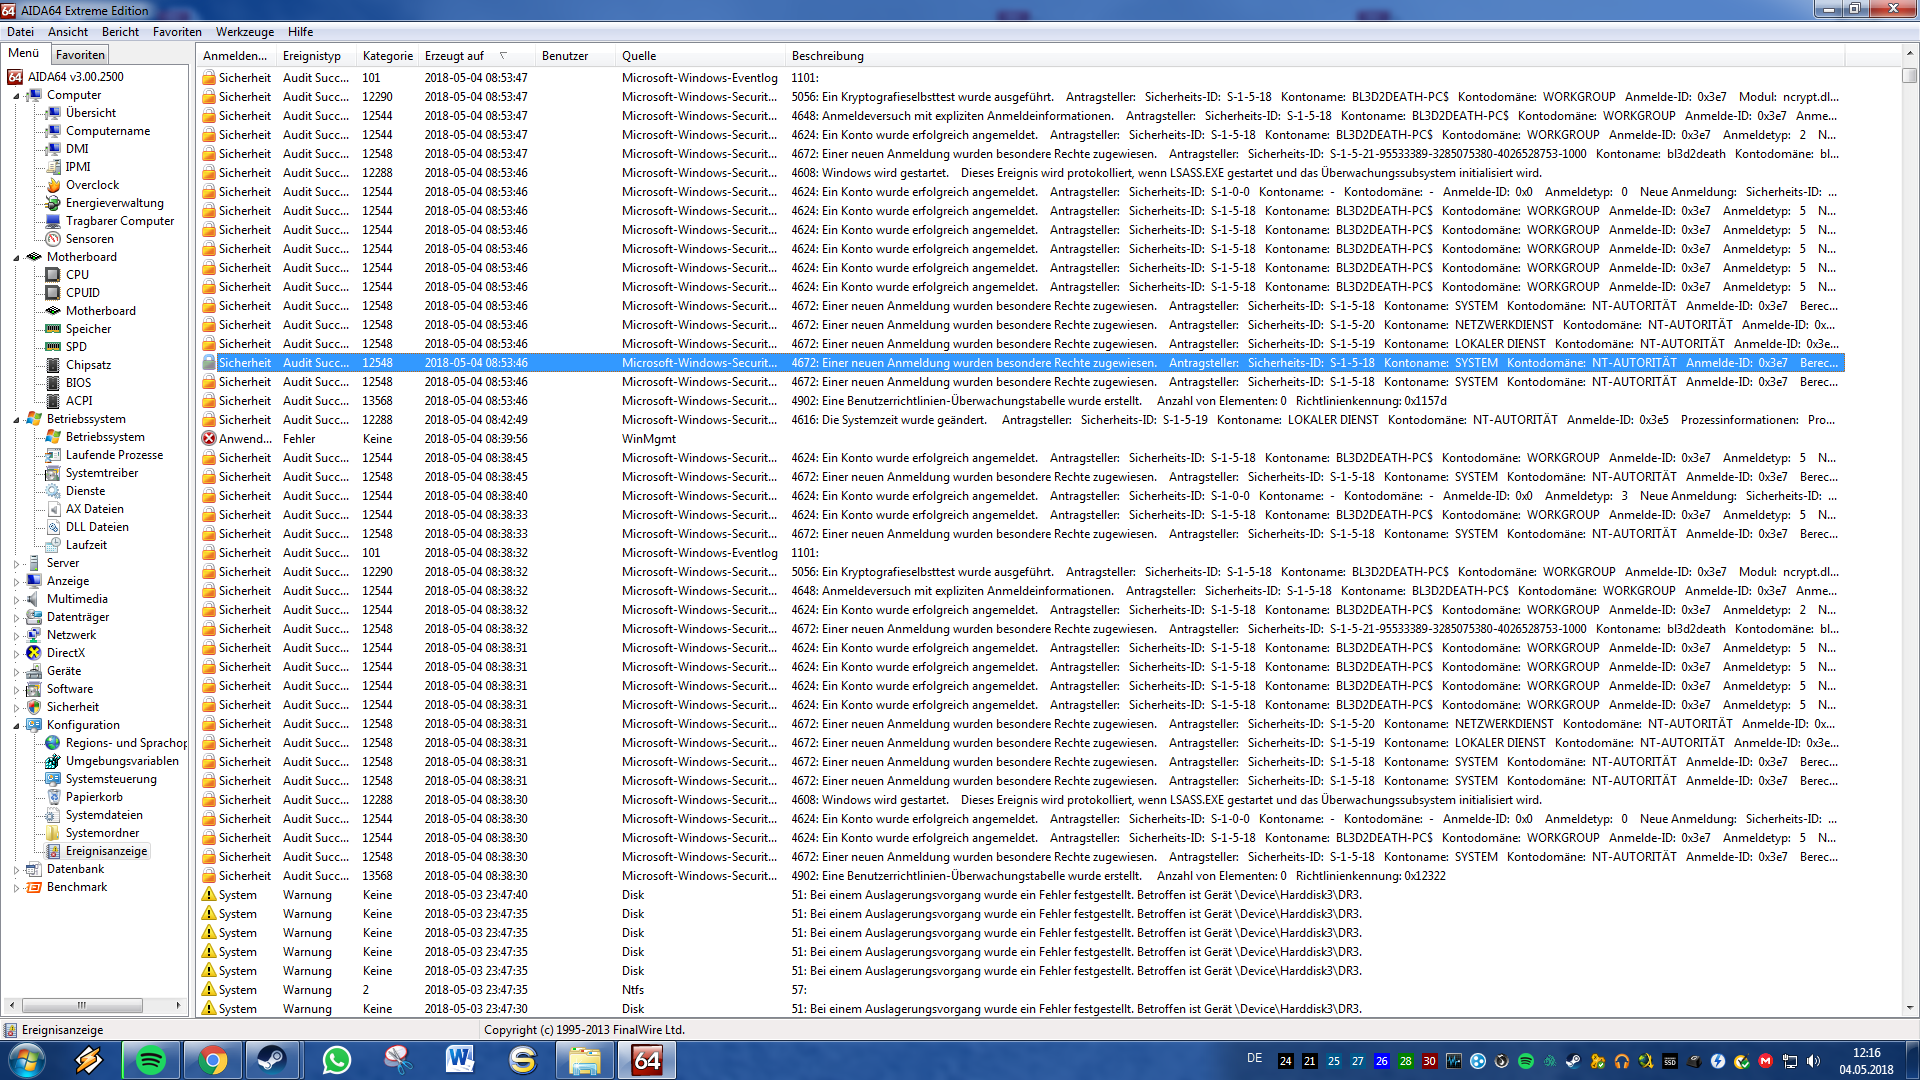
Task: Collapse the Konfiguration tree node
Action: 16,726
